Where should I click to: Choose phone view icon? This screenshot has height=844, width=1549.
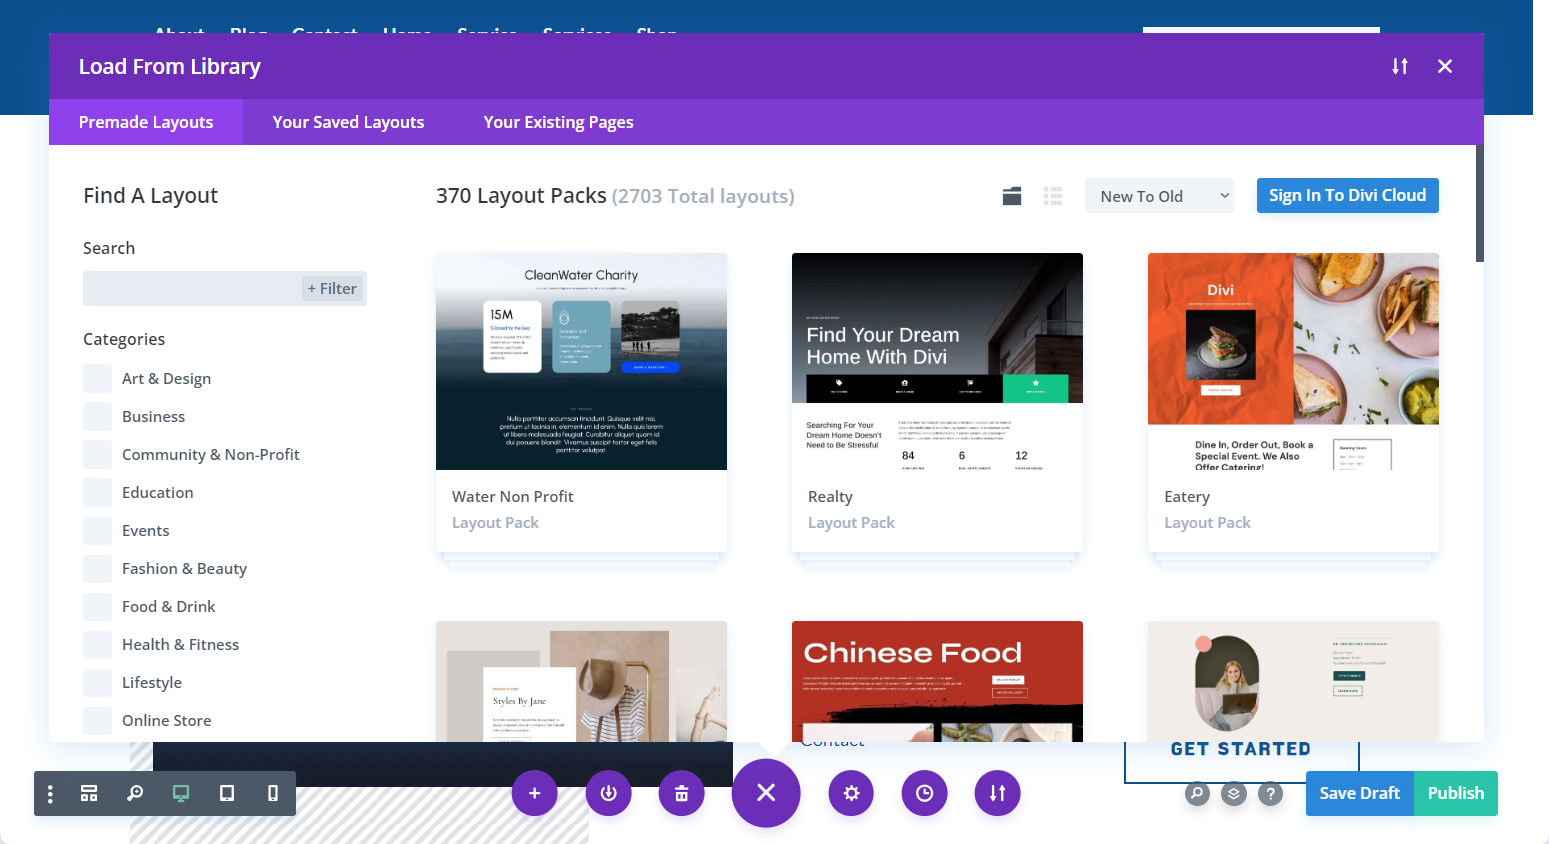[273, 793]
